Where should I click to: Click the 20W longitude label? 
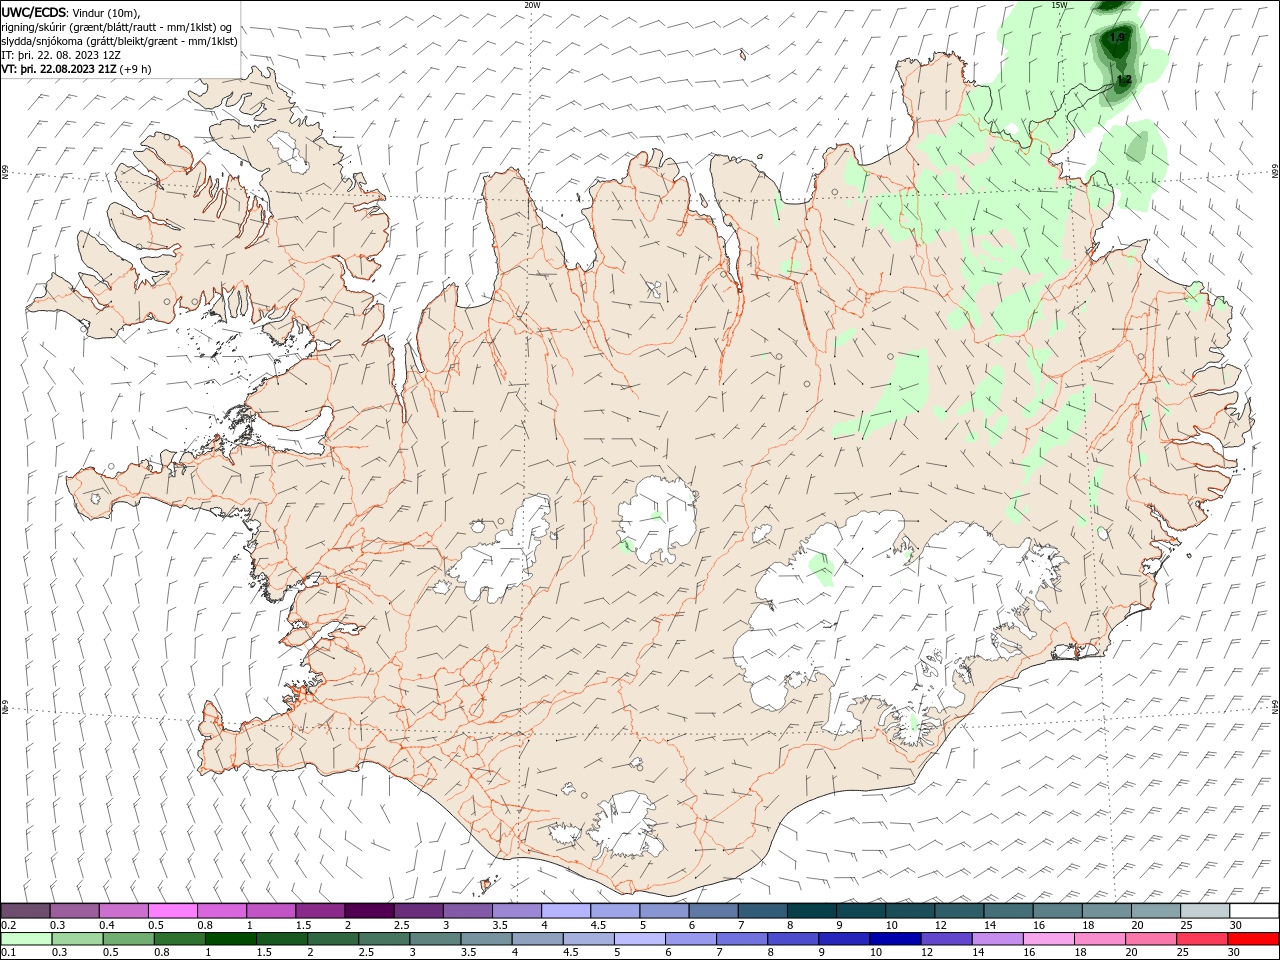coord(532,5)
